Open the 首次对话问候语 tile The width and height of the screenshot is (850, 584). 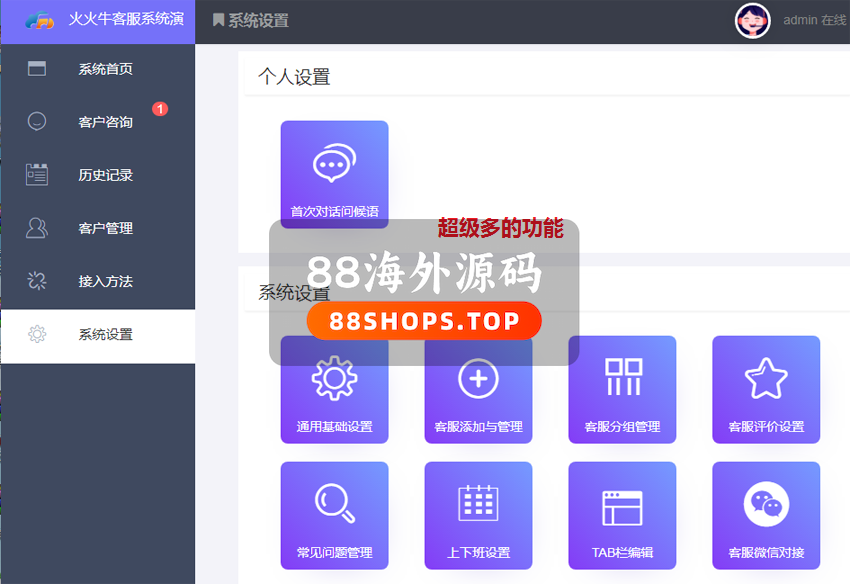(334, 174)
